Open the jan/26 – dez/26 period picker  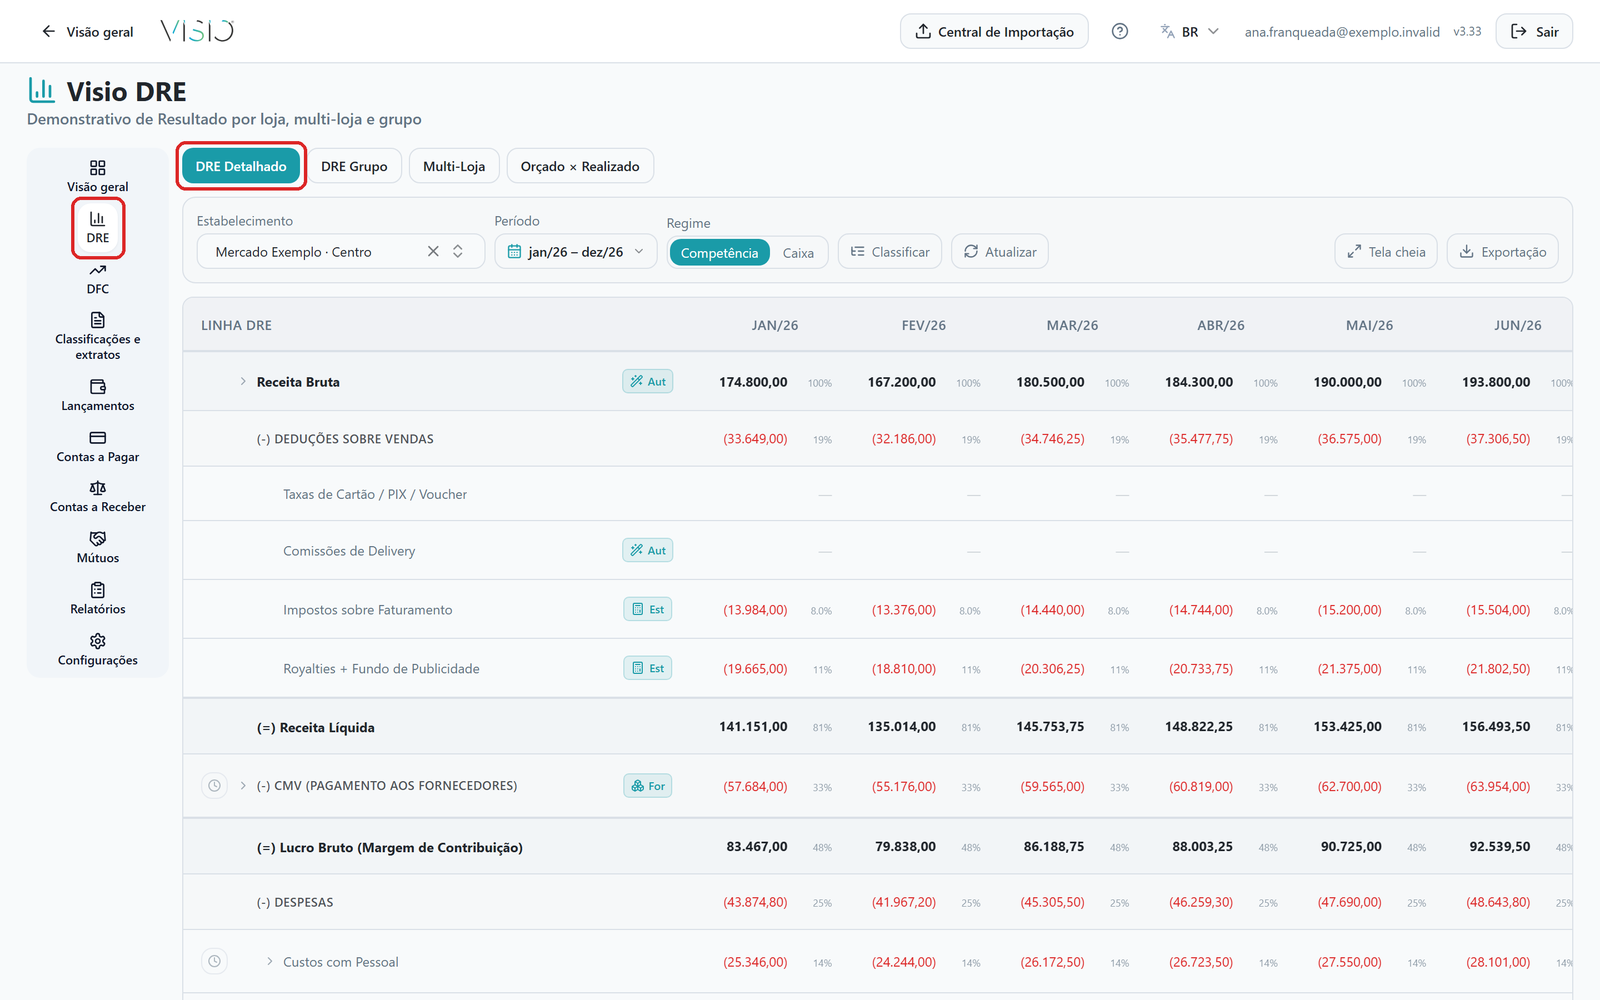click(576, 252)
